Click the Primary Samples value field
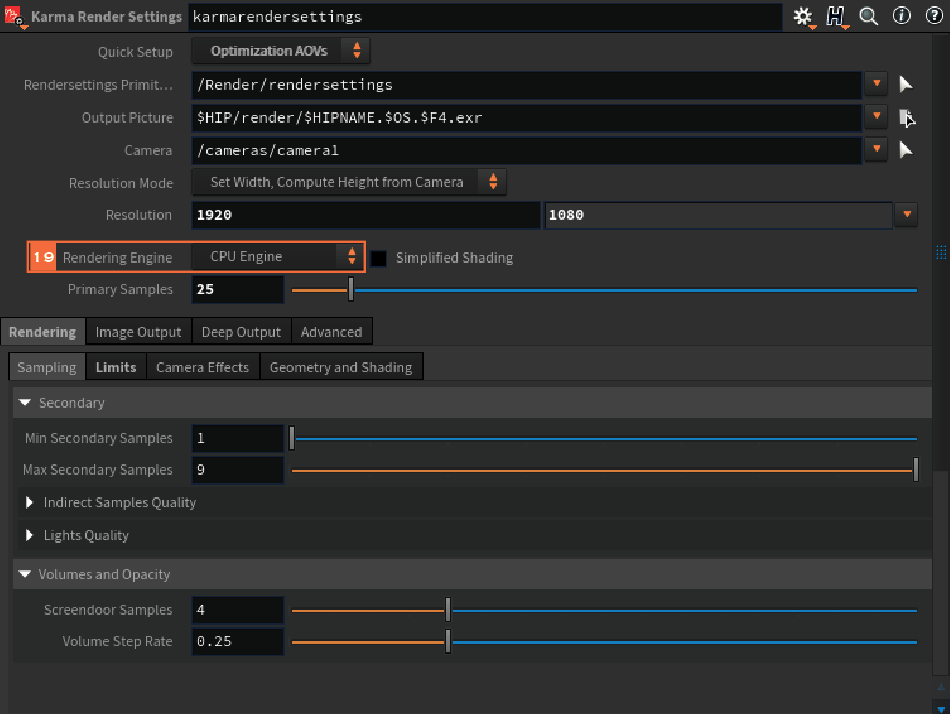Image resolution: width=950 pixels, height=714 pixels. [238, 289]
